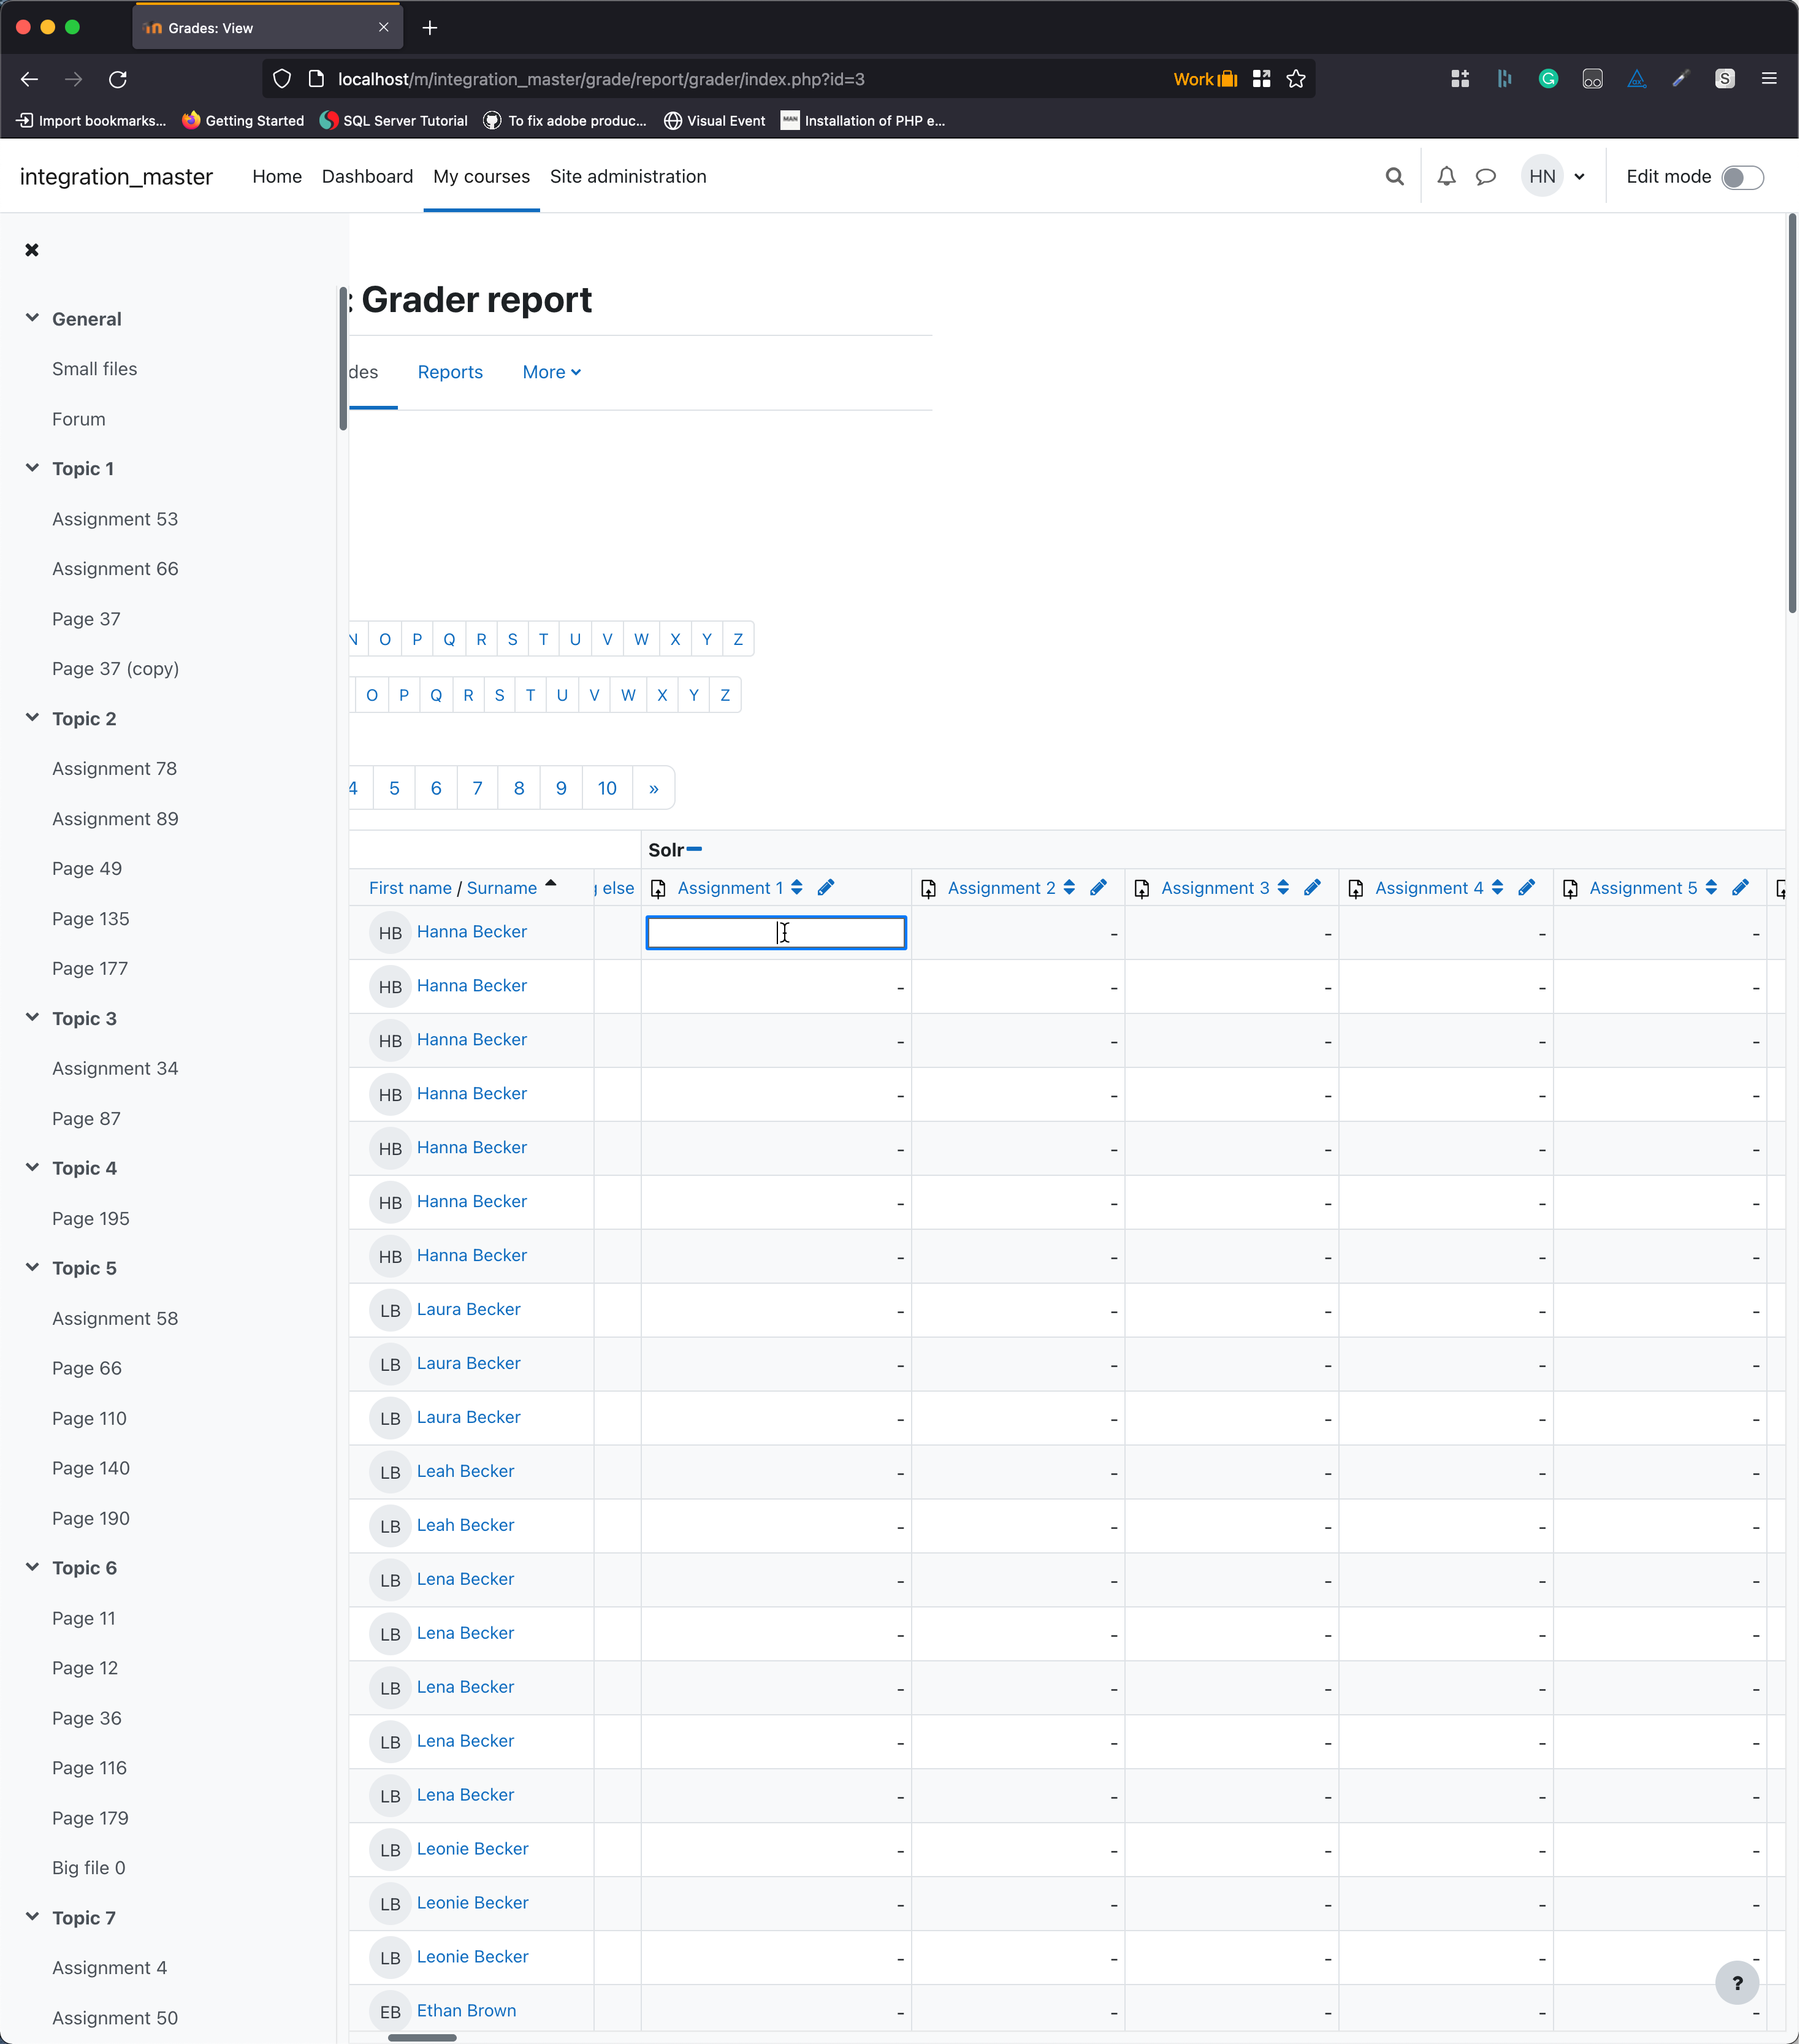Open the notifications bell
This screenshot has width=1800, height=2044.
tap(1447, 177)
